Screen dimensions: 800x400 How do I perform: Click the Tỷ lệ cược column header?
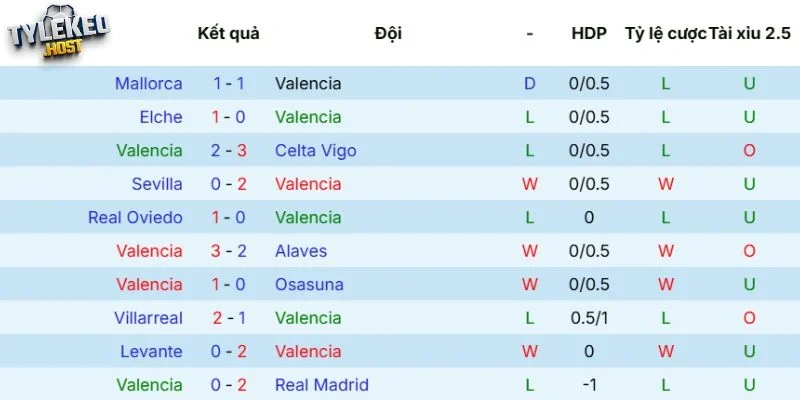[665, 33]
